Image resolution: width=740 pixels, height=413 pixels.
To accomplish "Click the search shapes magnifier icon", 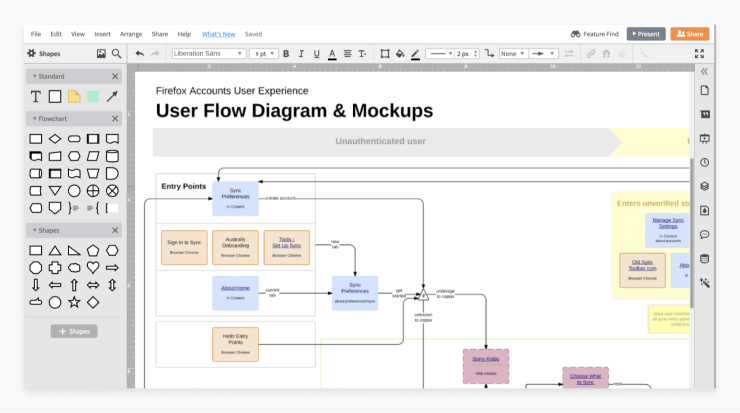I will coord(117,54).
